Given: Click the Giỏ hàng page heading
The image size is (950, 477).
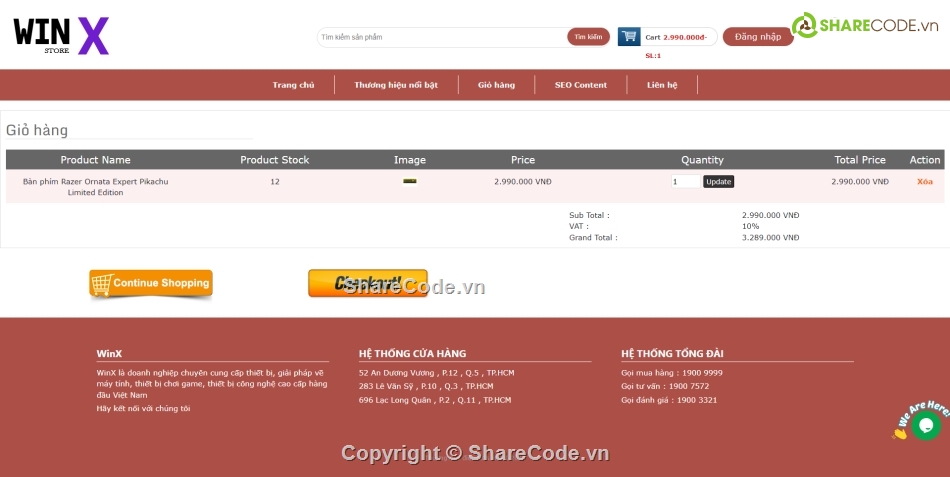Looking at the screenshot, I should [x=37, y=130].
